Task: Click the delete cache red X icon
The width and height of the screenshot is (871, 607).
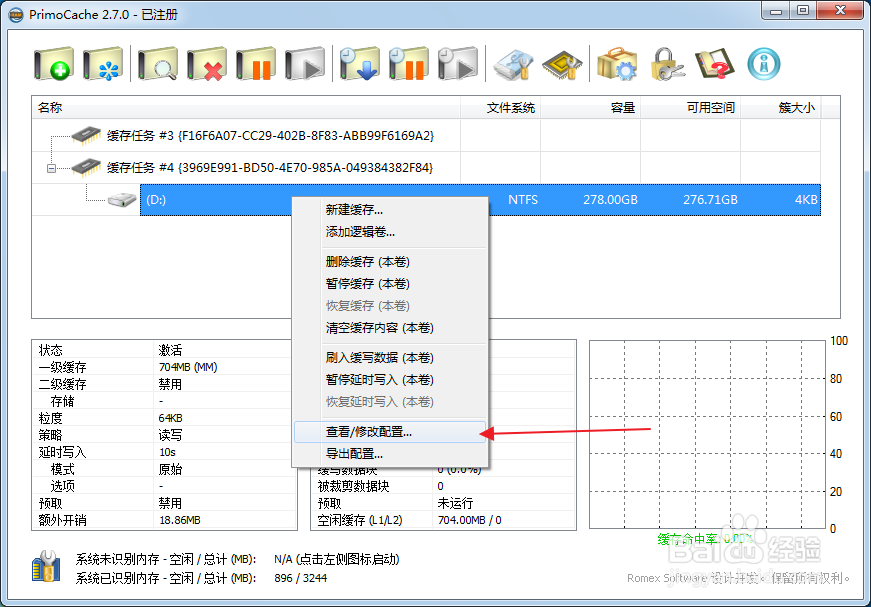Action: [x=207, y=64]
